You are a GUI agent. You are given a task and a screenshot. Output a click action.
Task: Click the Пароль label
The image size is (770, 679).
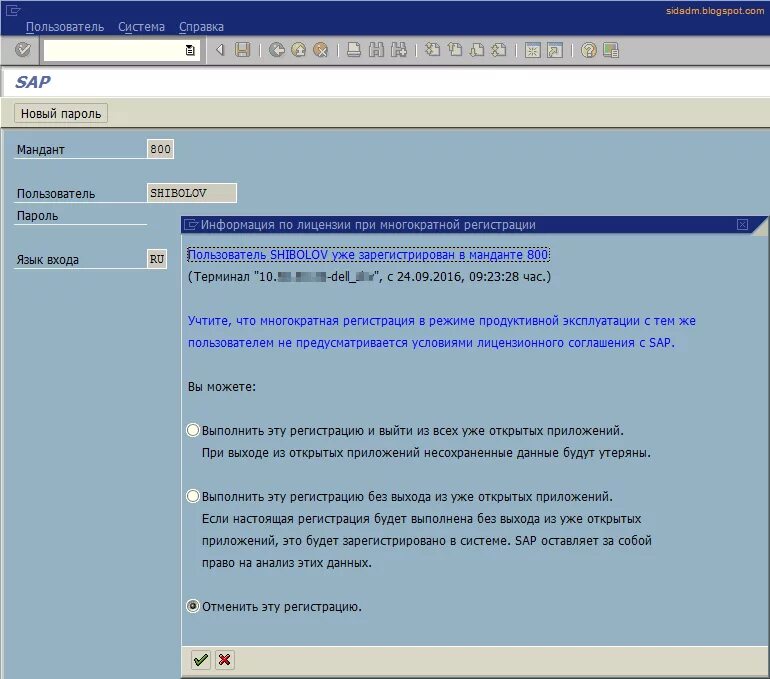tap(37, 216)
